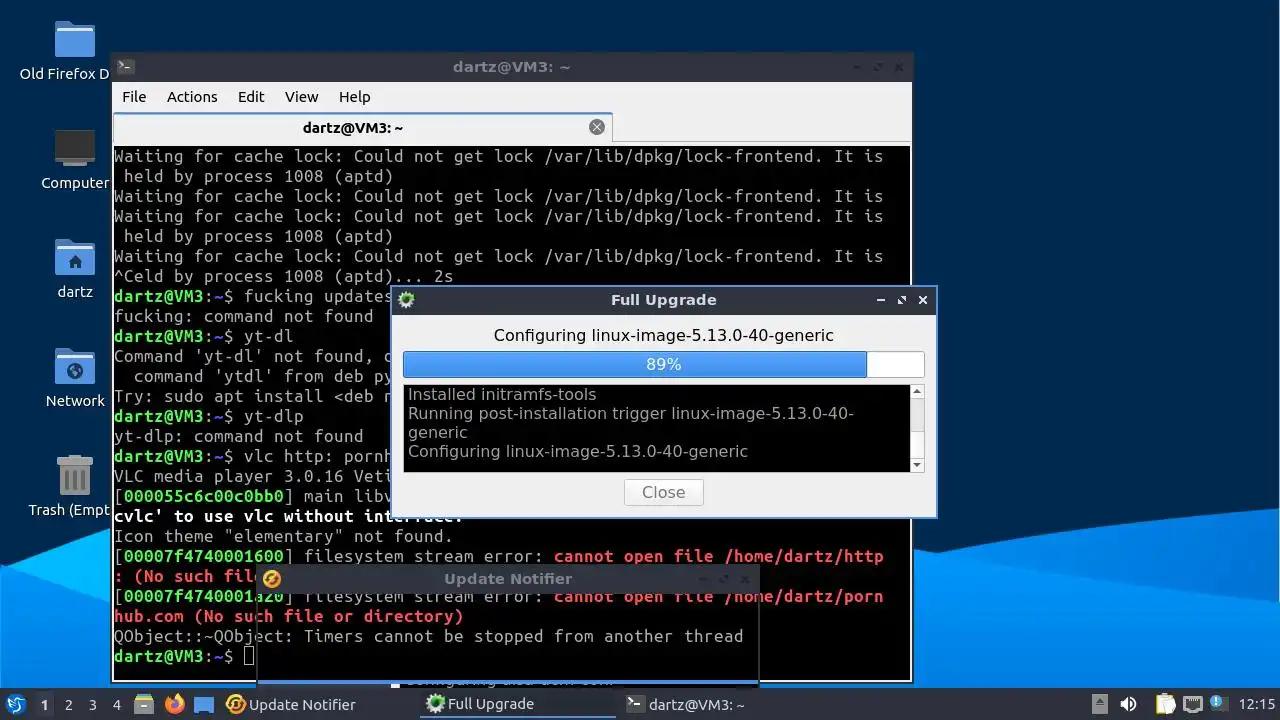Open Old Firefox Data desktop folder
Viewport: 1280px width, 720px height.
(74, 50)
